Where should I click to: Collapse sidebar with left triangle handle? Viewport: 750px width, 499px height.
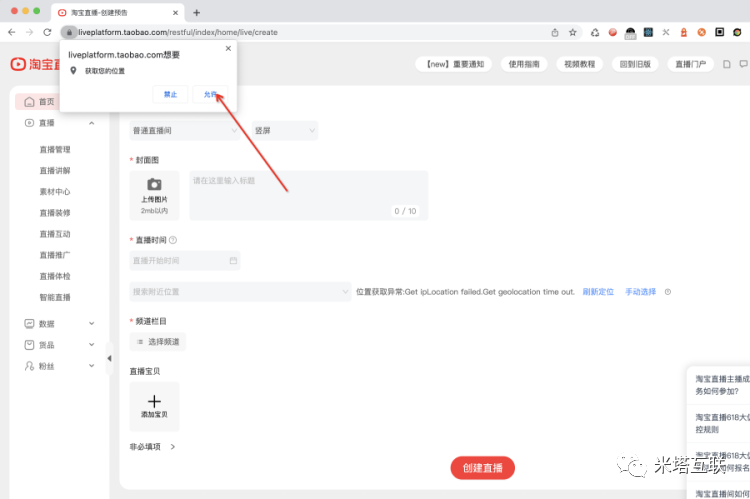point(110,358)
